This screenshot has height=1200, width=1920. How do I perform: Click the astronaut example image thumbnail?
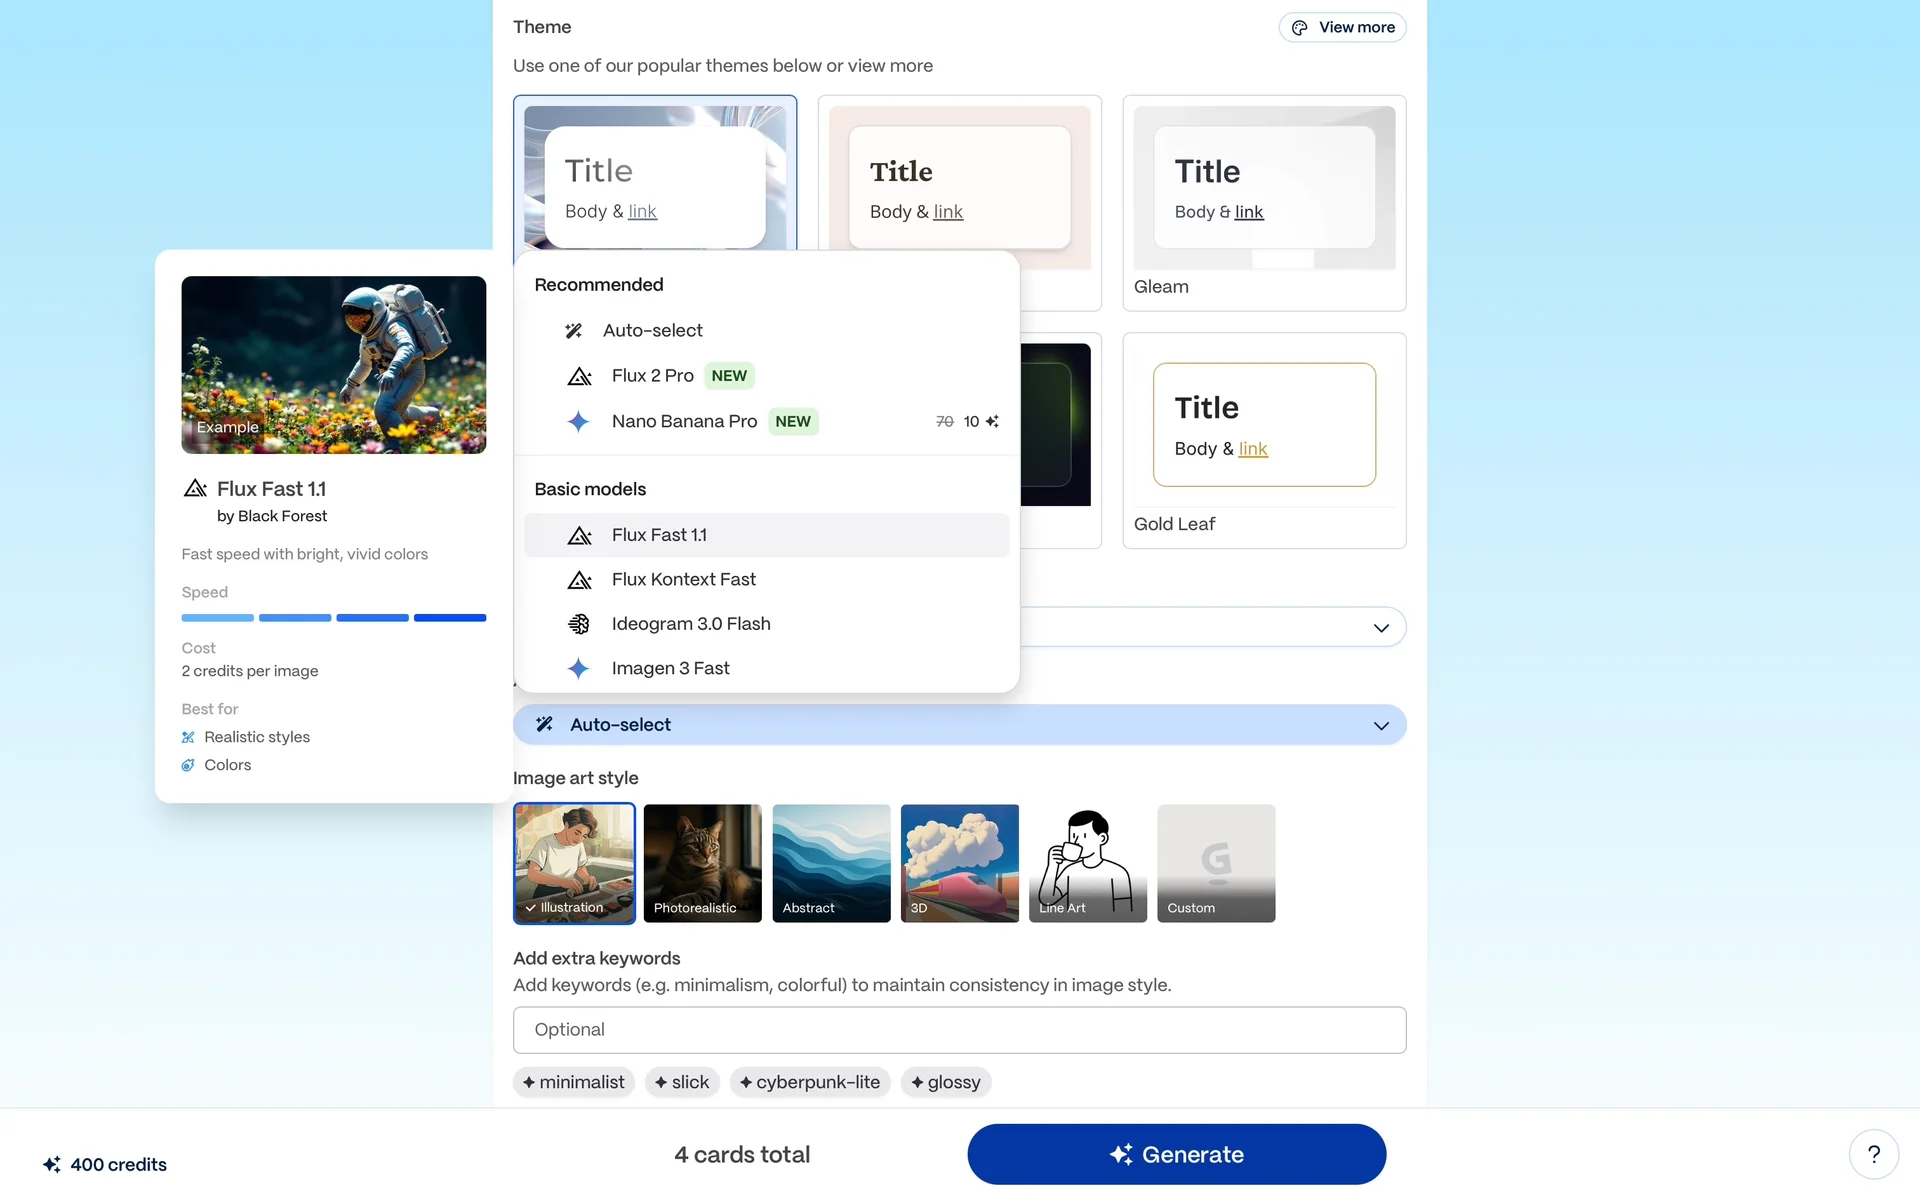tap(333, 365)
